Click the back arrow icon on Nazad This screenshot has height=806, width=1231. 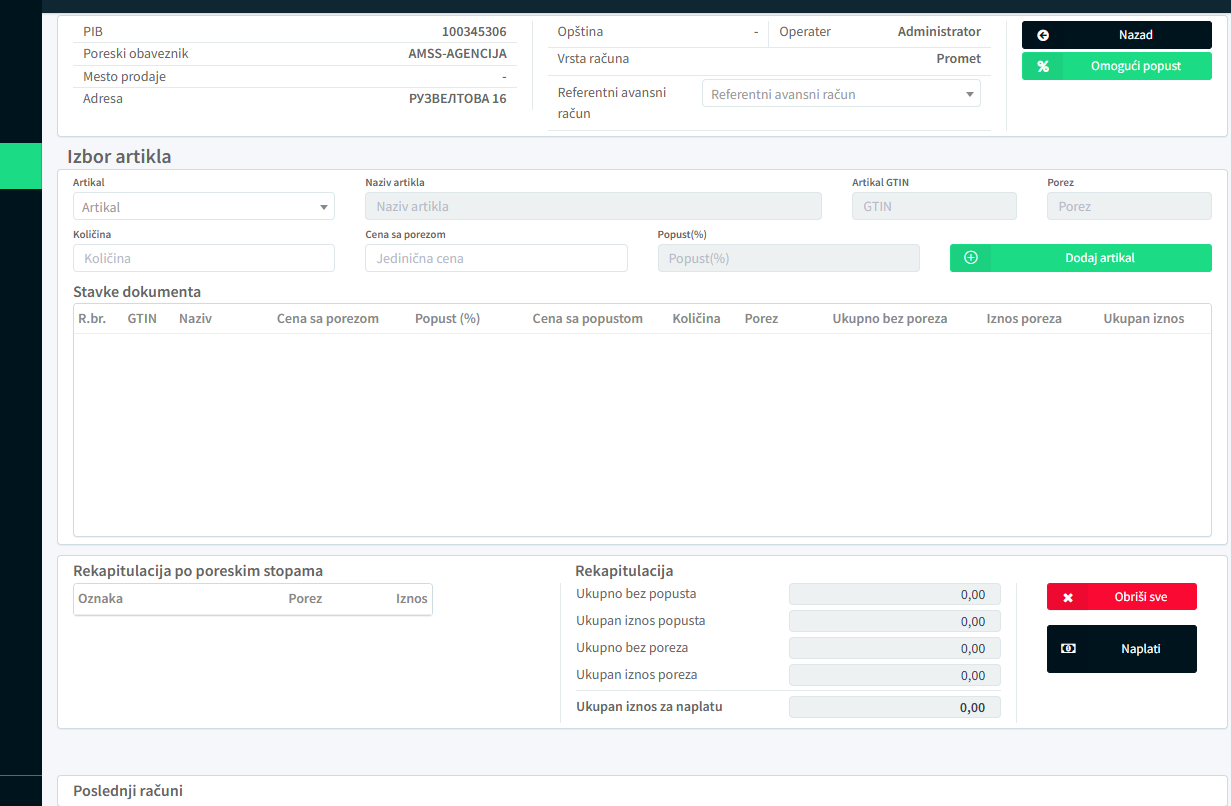pos(1043,35)
